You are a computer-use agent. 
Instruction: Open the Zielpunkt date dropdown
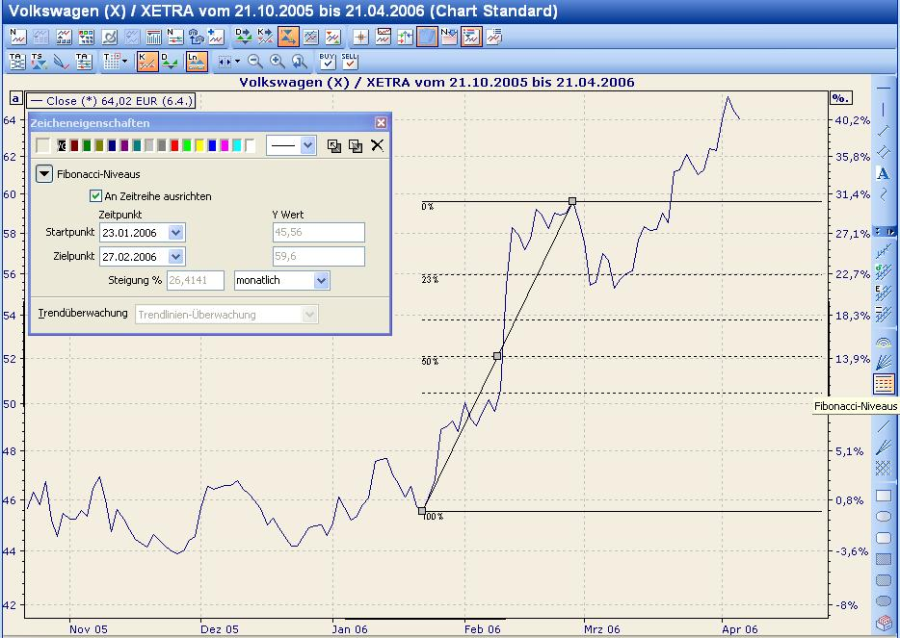point(176,256)
